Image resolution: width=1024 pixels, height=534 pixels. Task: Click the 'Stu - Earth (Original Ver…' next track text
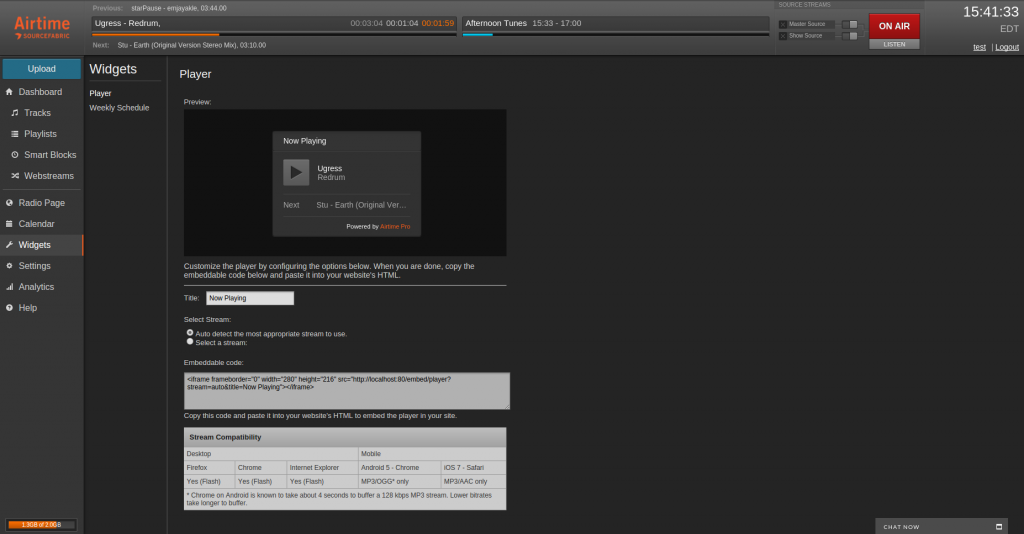click(361, 205)
